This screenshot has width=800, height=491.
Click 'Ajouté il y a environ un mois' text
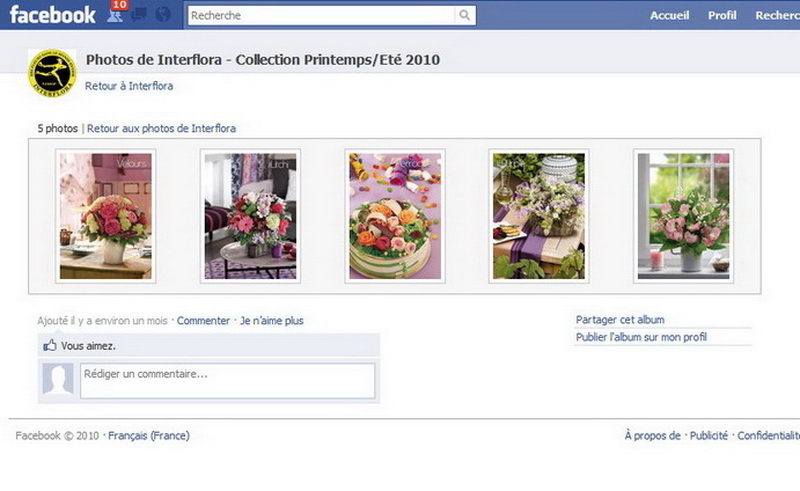tap(102, 321)
